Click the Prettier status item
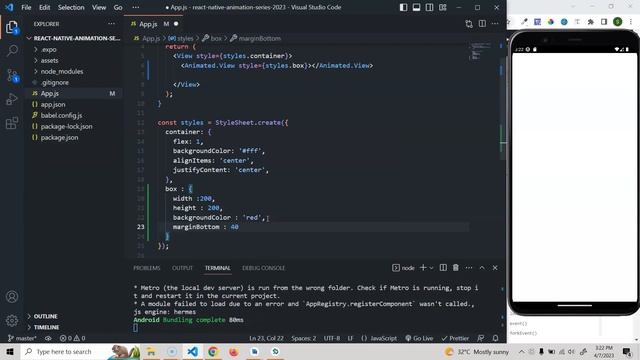The image size is (640, 360). click(455, 338)
